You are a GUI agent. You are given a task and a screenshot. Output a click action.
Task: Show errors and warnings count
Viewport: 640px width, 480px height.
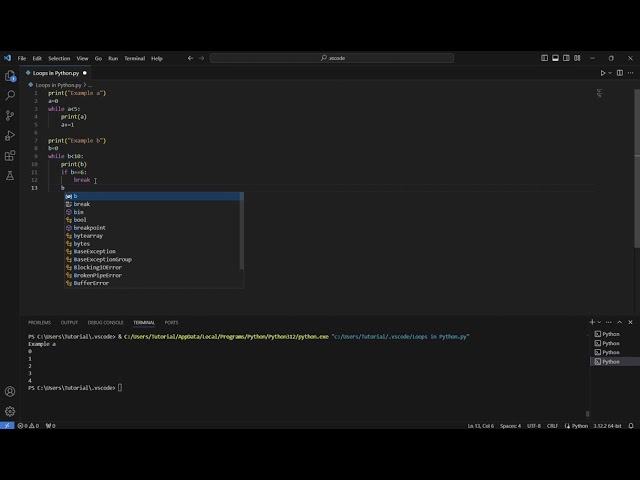28,426
